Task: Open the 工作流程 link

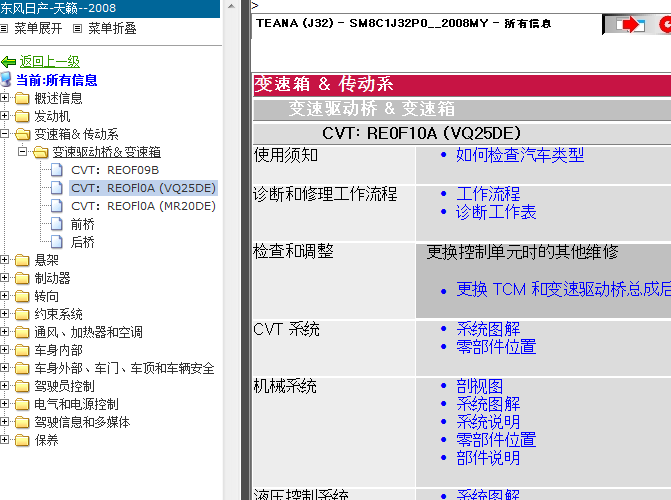Action: pos(488,194)
